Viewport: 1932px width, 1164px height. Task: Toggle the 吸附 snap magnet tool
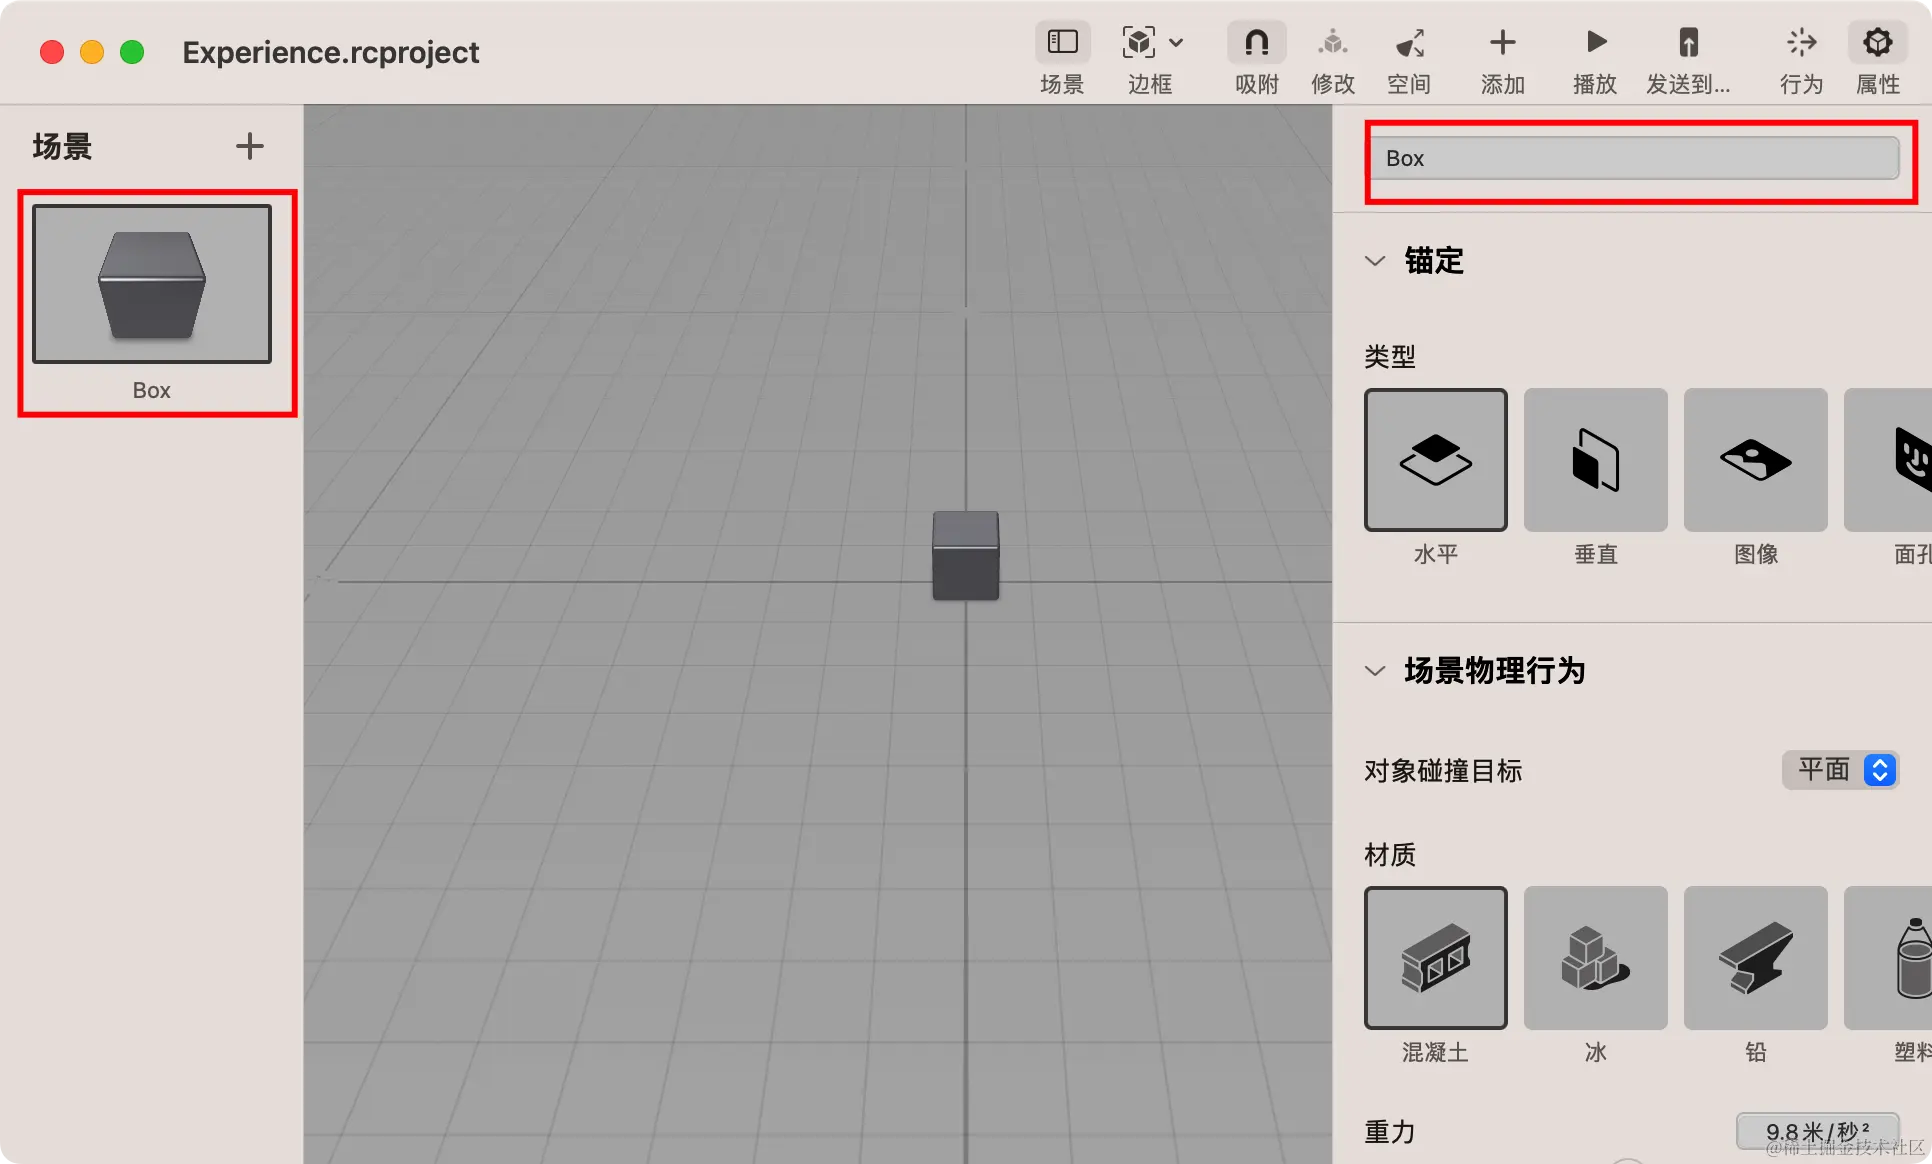[1256, 43]
